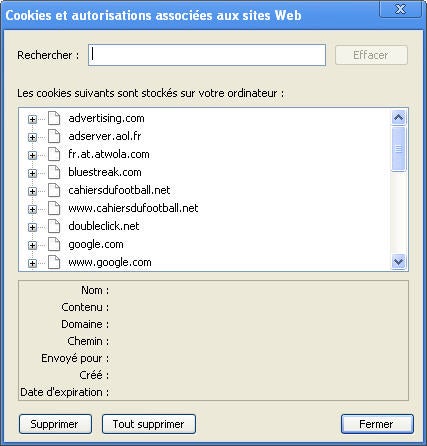Close the cookies dialog with the X button
The width and height of the screenshot is (427, 446).
coord(400,9)
